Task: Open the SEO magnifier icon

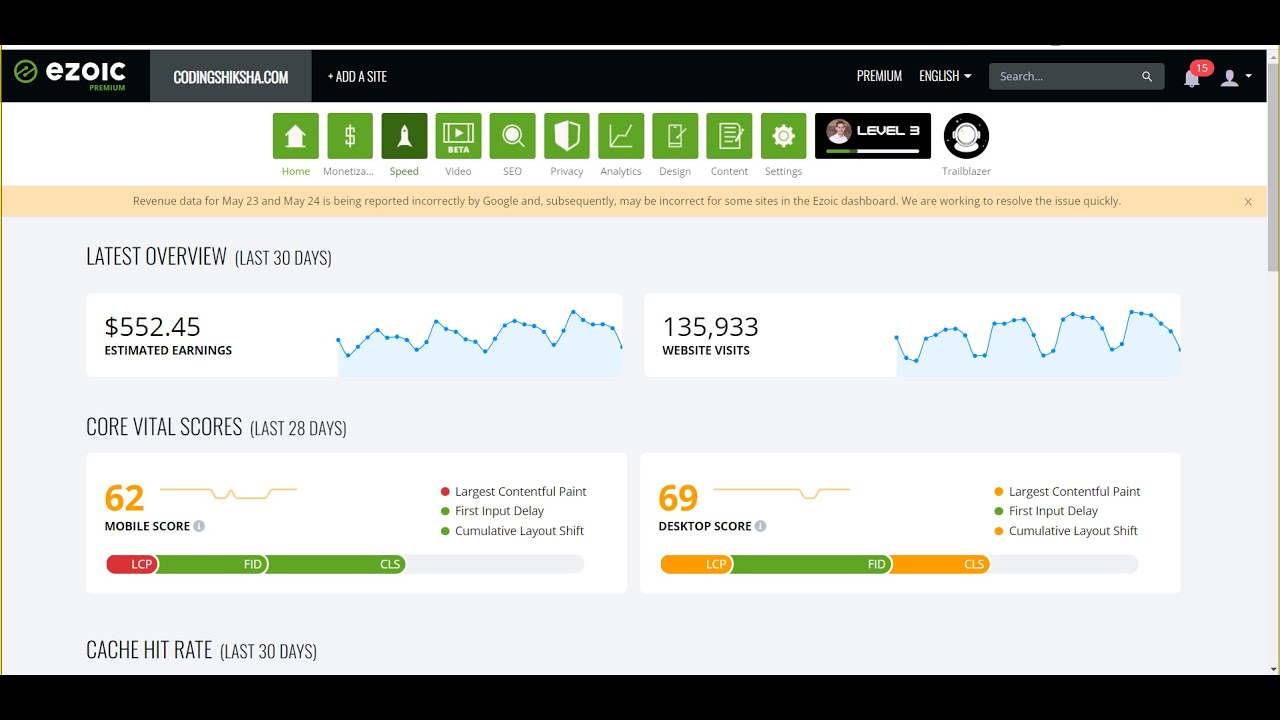Action: (512, 136)
